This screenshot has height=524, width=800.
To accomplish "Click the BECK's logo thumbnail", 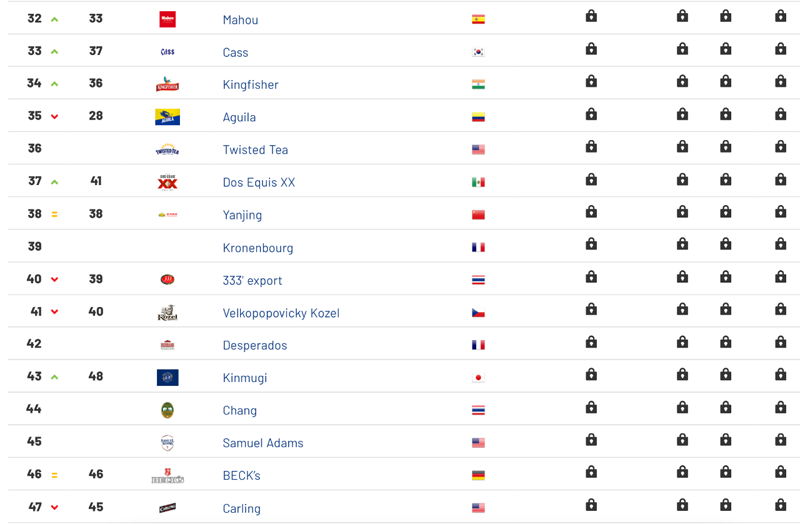I will pyautogui.click(x=167, y=476).
